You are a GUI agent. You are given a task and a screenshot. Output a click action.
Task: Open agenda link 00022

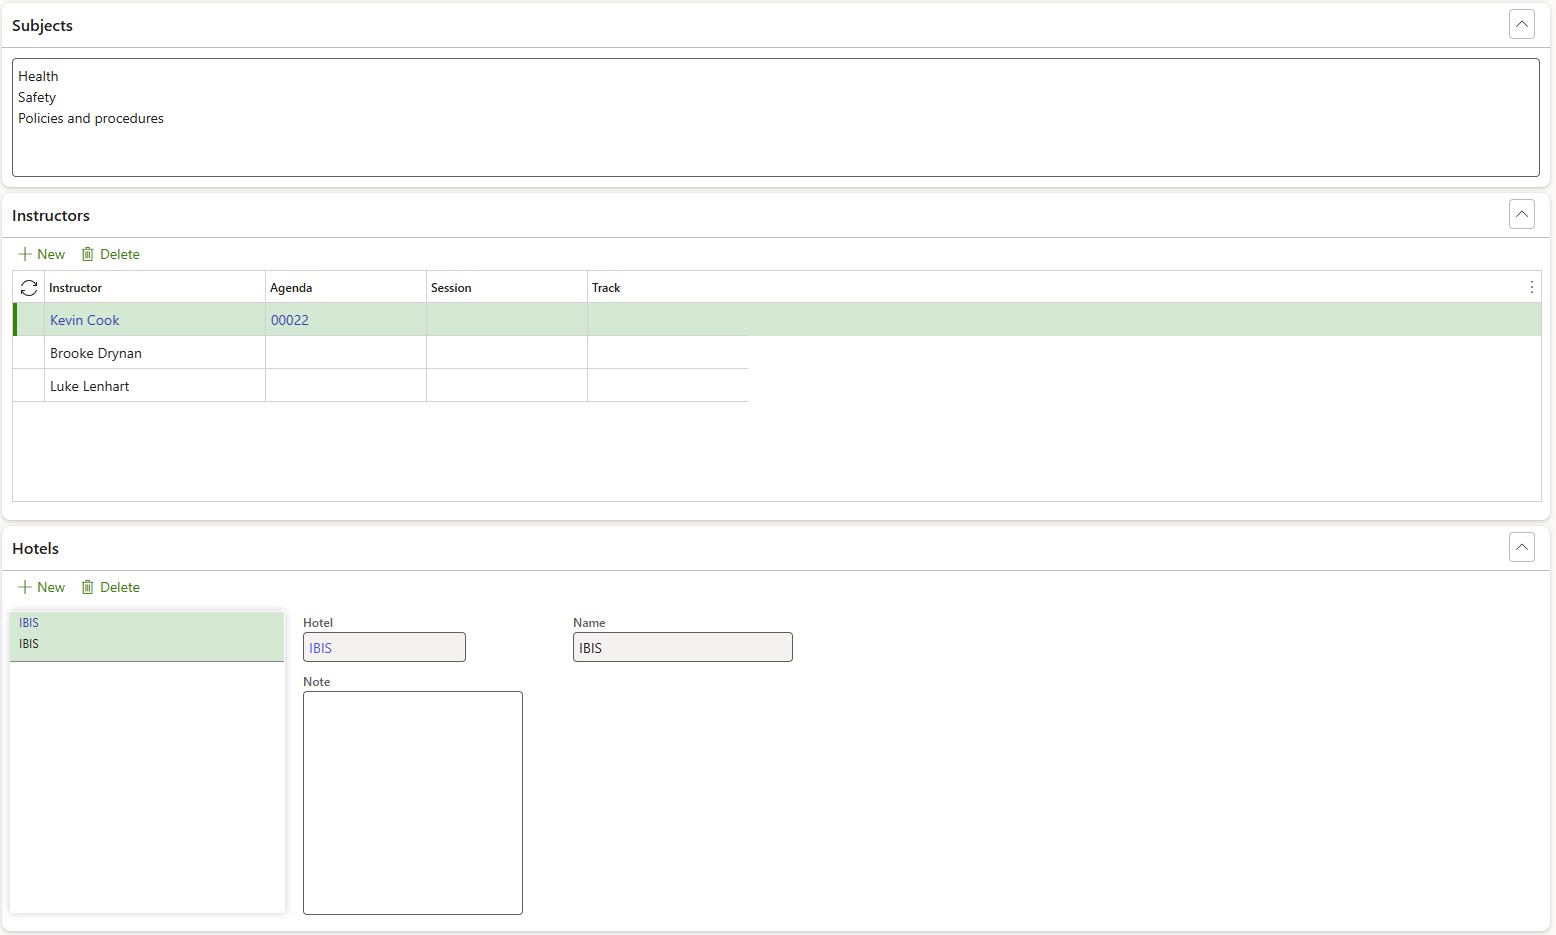tap(290, 320)
